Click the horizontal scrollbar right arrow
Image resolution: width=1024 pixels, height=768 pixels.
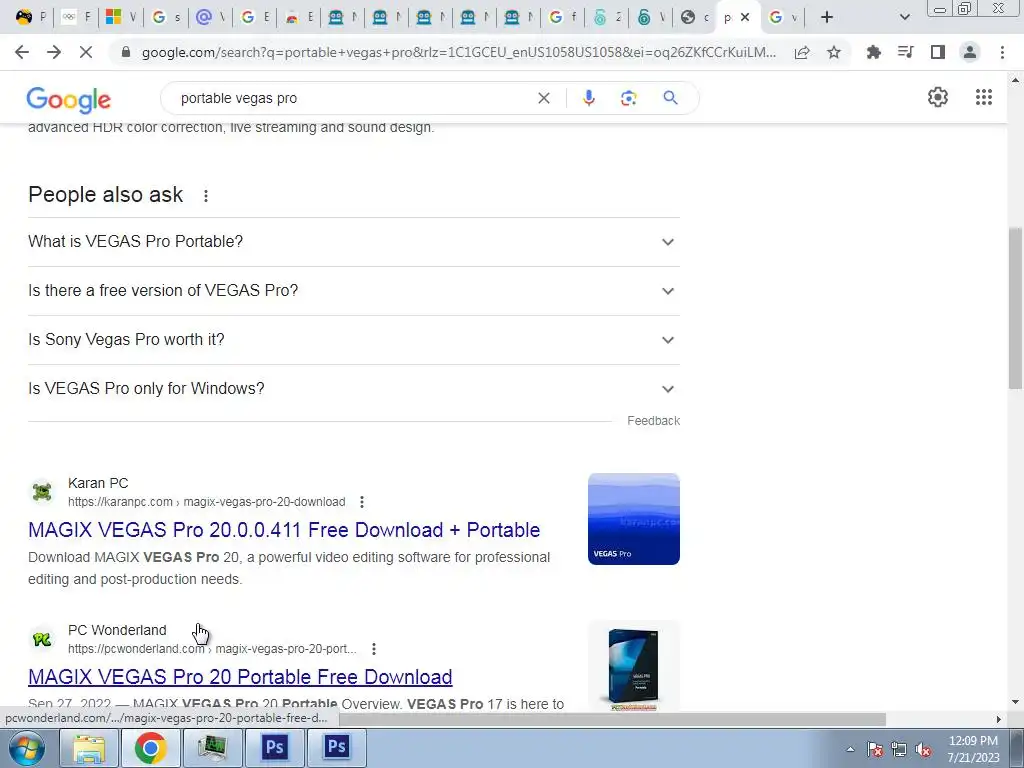pos(999,719)
